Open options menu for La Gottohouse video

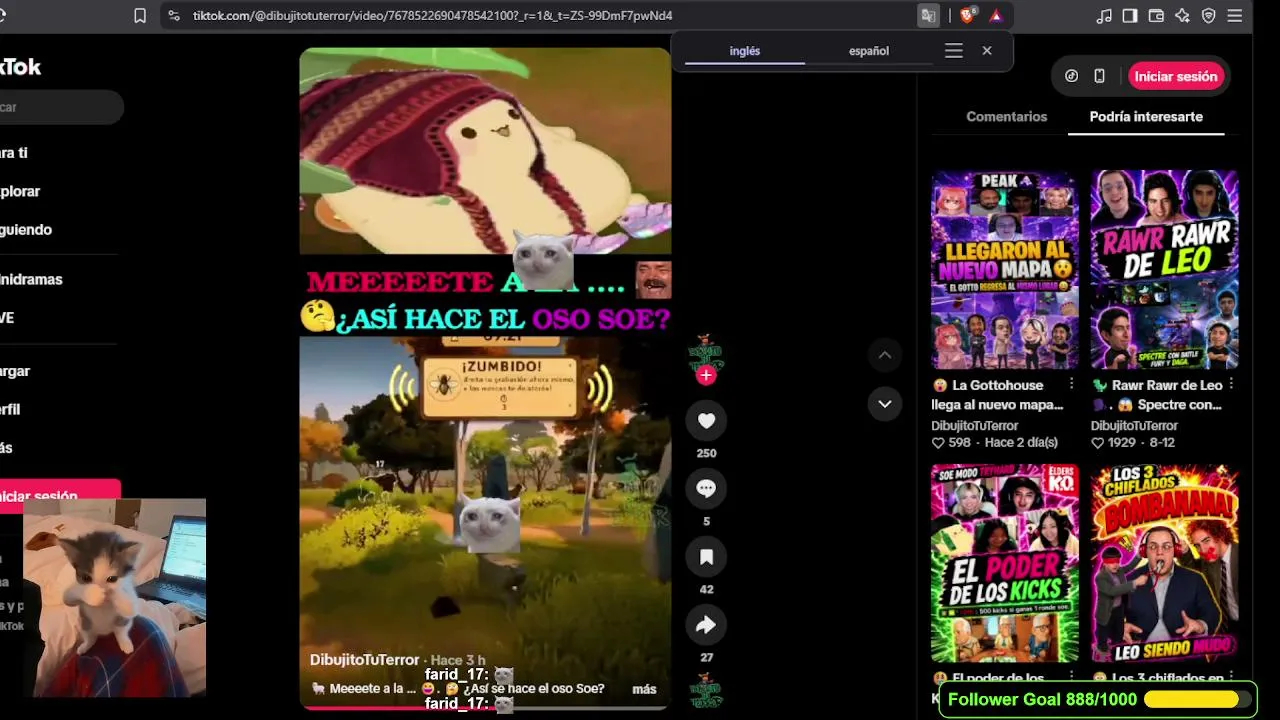pos(1072,385)
